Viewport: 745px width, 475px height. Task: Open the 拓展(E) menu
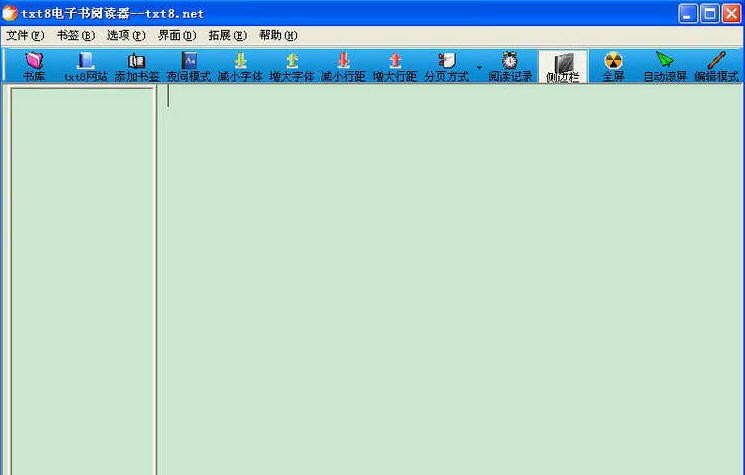click(x=228, y=36)
